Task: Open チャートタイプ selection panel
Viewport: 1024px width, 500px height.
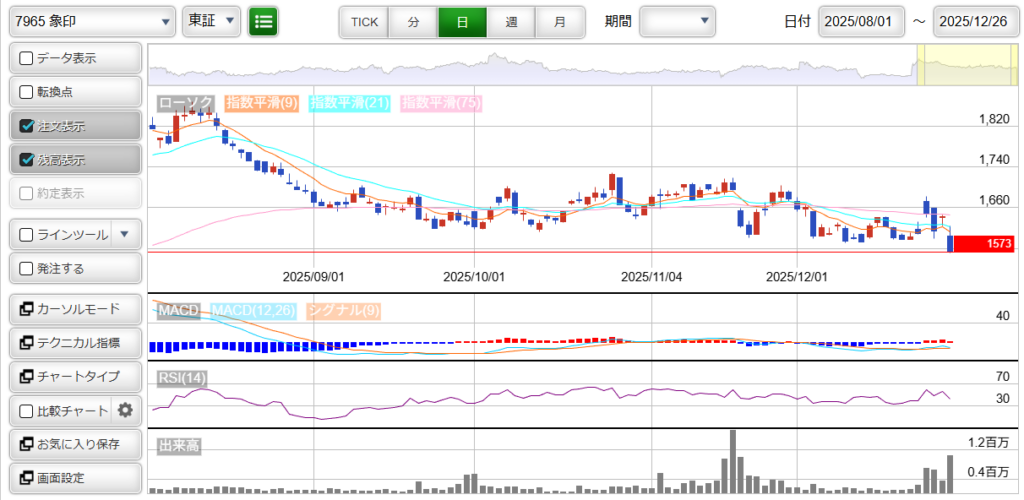Action: pyautogui.click(x=73, y=377)
